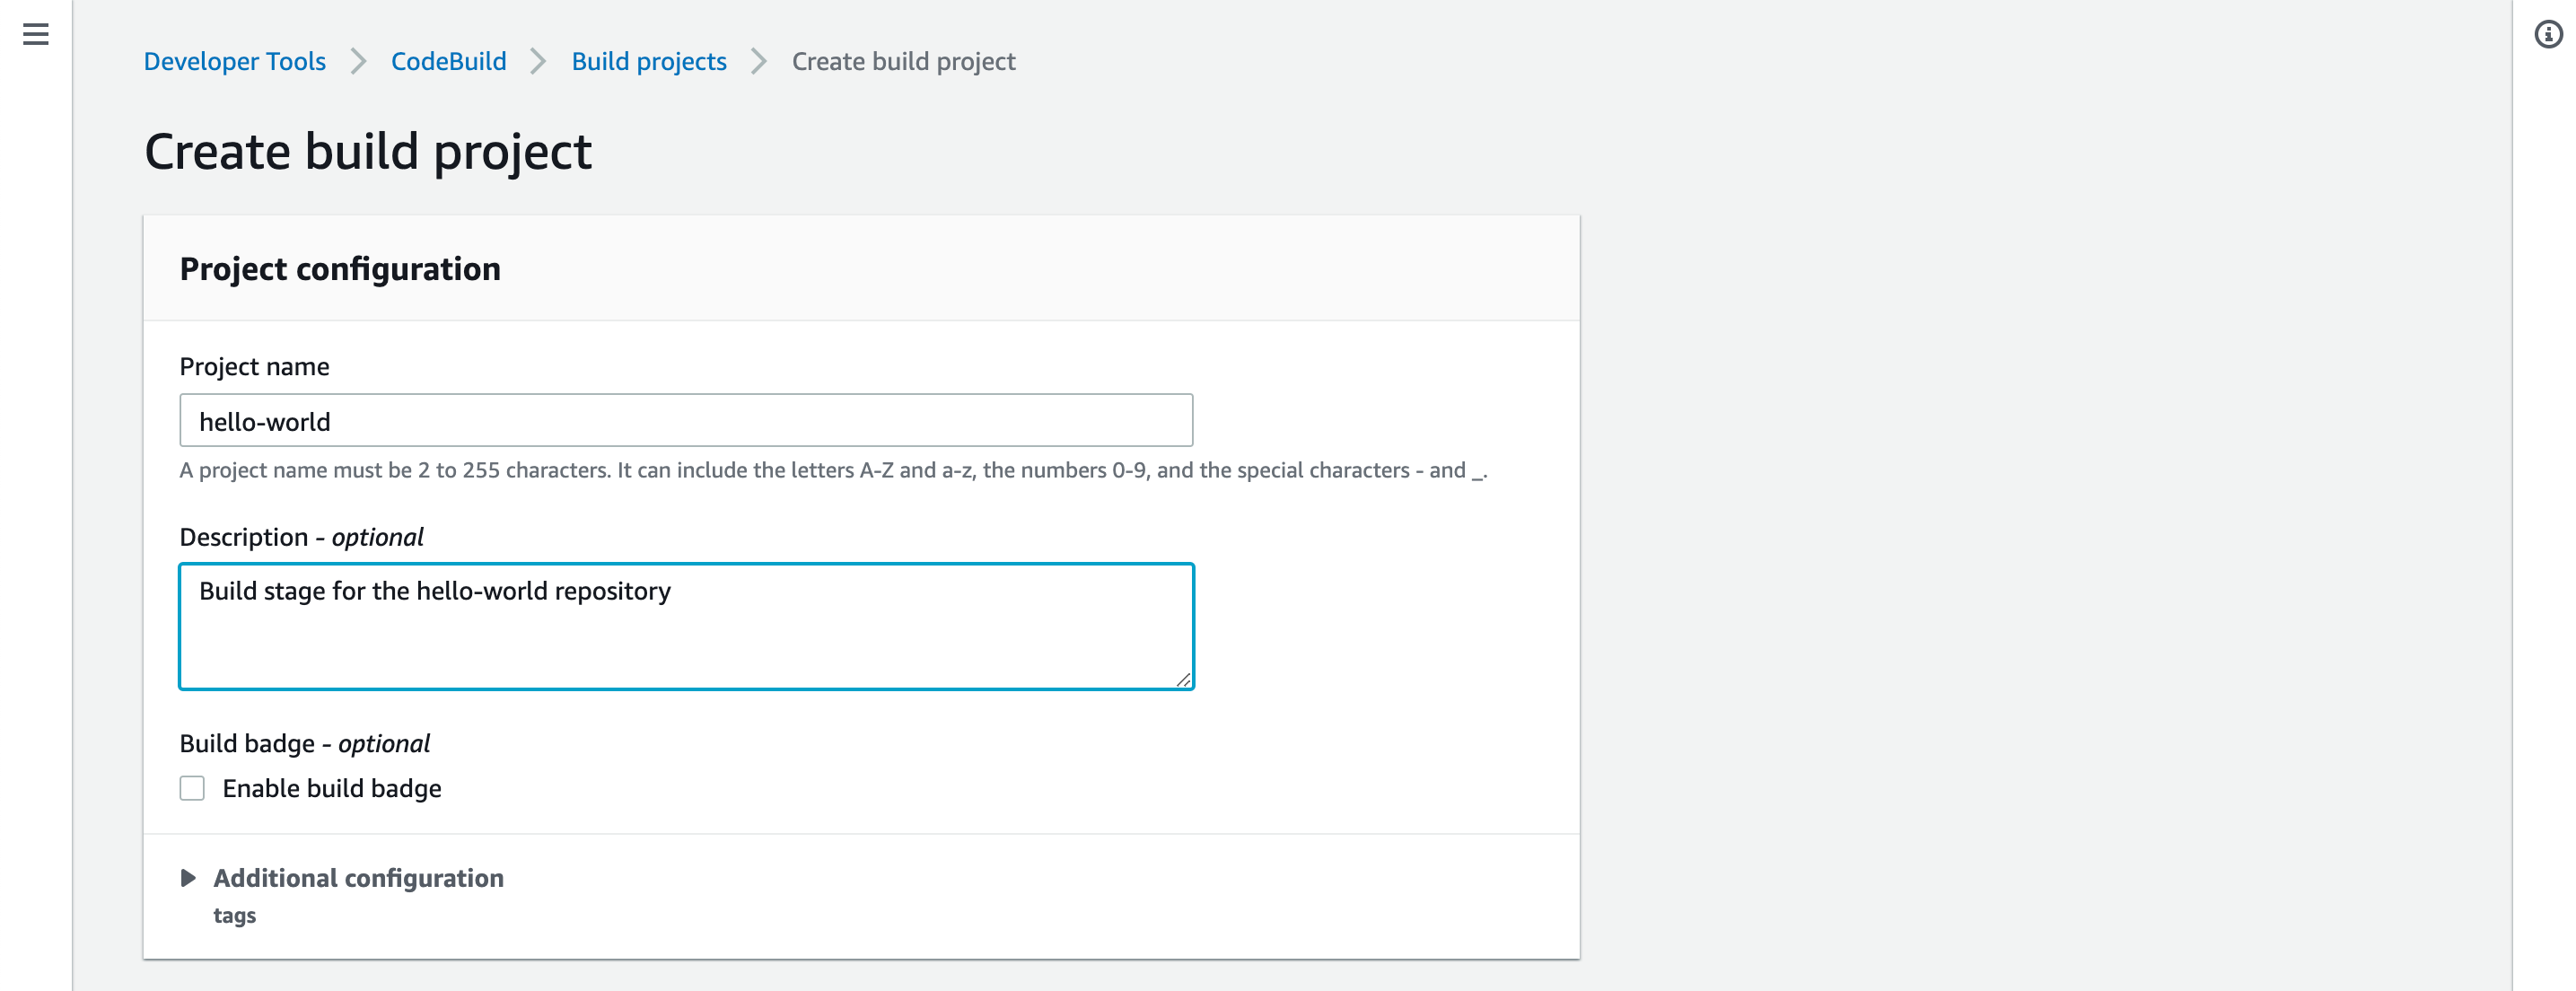Go to Developer Tools breadcrumb

[235, 61]
